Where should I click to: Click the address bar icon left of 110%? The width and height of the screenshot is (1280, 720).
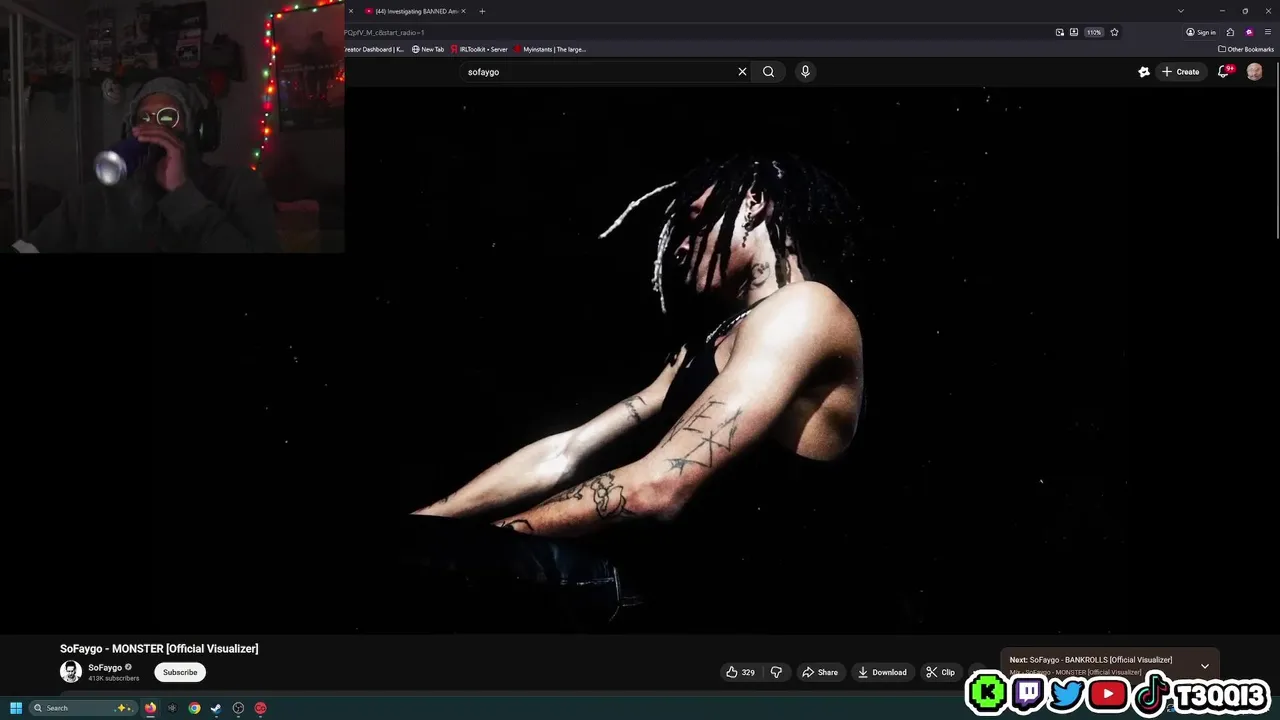click(1074, 32)
